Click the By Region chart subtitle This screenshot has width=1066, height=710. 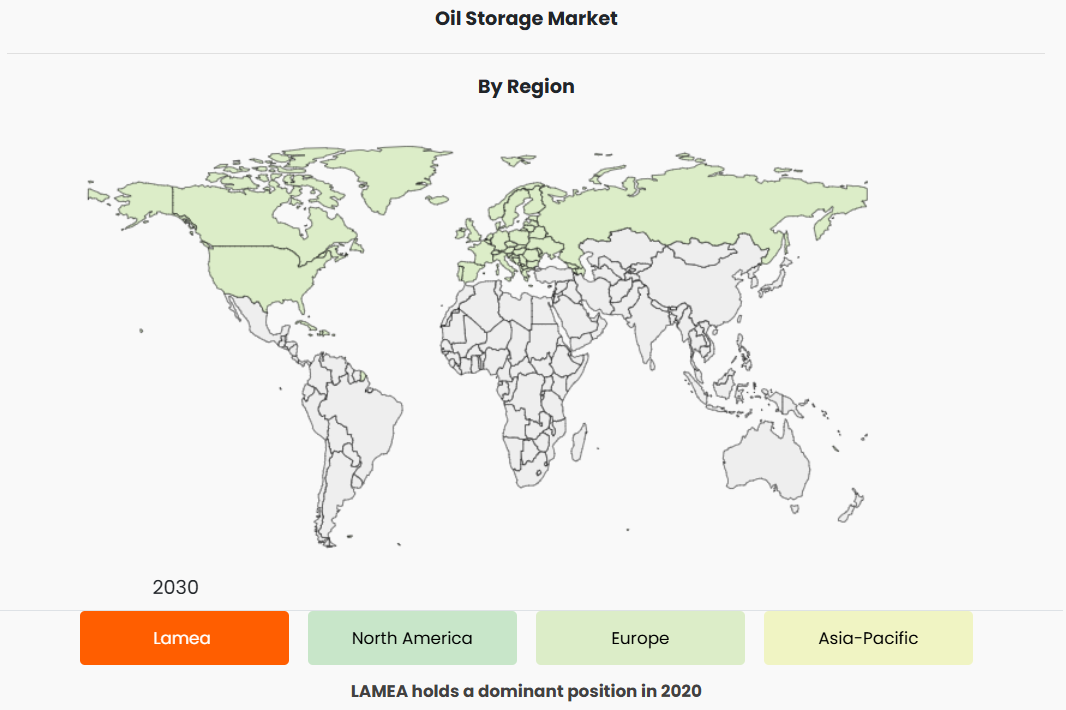[x=526, y=86]
